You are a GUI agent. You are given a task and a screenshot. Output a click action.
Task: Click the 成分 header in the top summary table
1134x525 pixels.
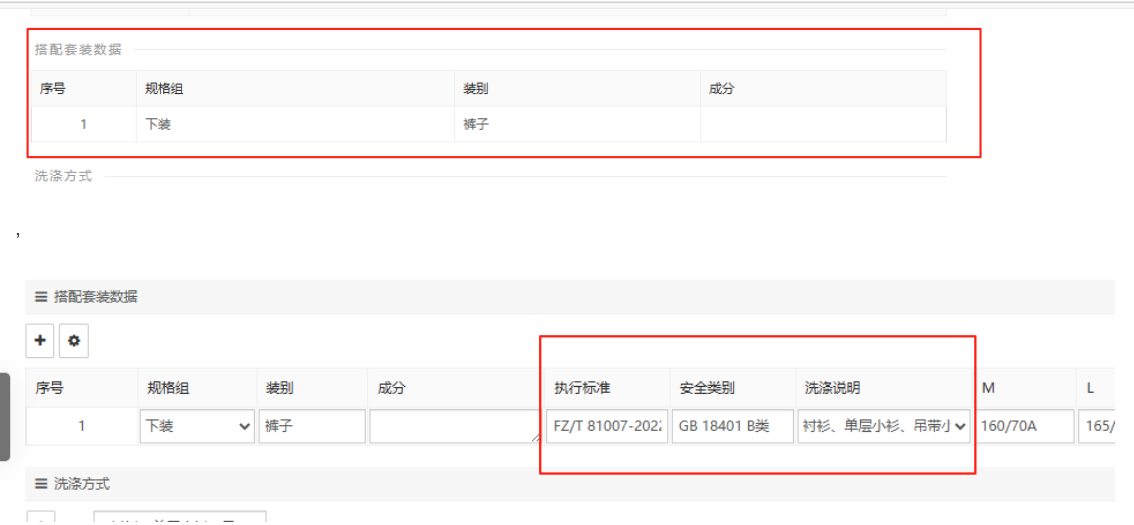coord(721,89)
